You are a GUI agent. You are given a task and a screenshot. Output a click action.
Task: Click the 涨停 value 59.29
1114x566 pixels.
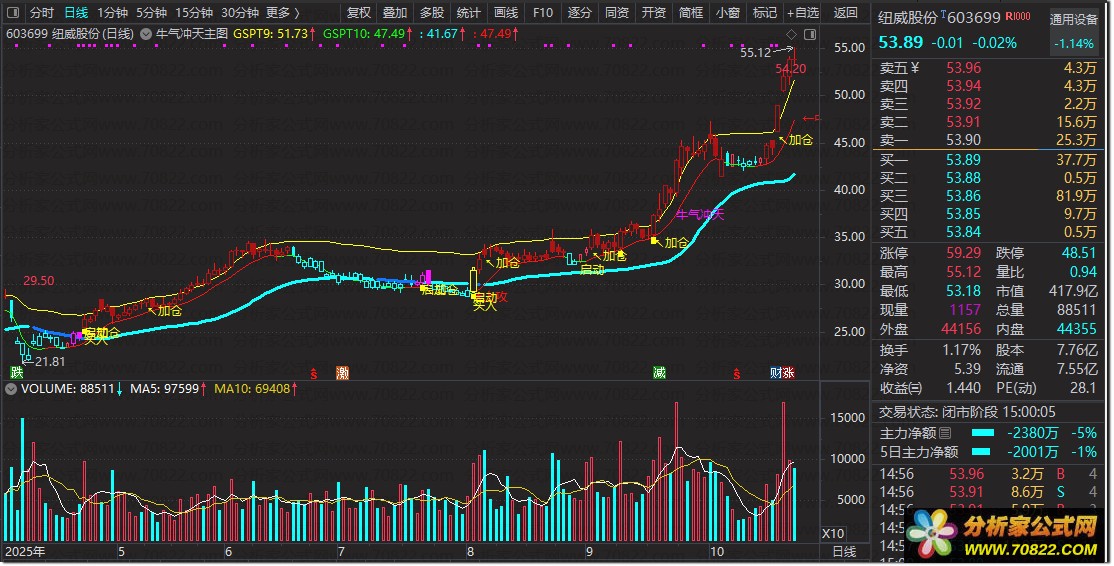click(963, 253)
